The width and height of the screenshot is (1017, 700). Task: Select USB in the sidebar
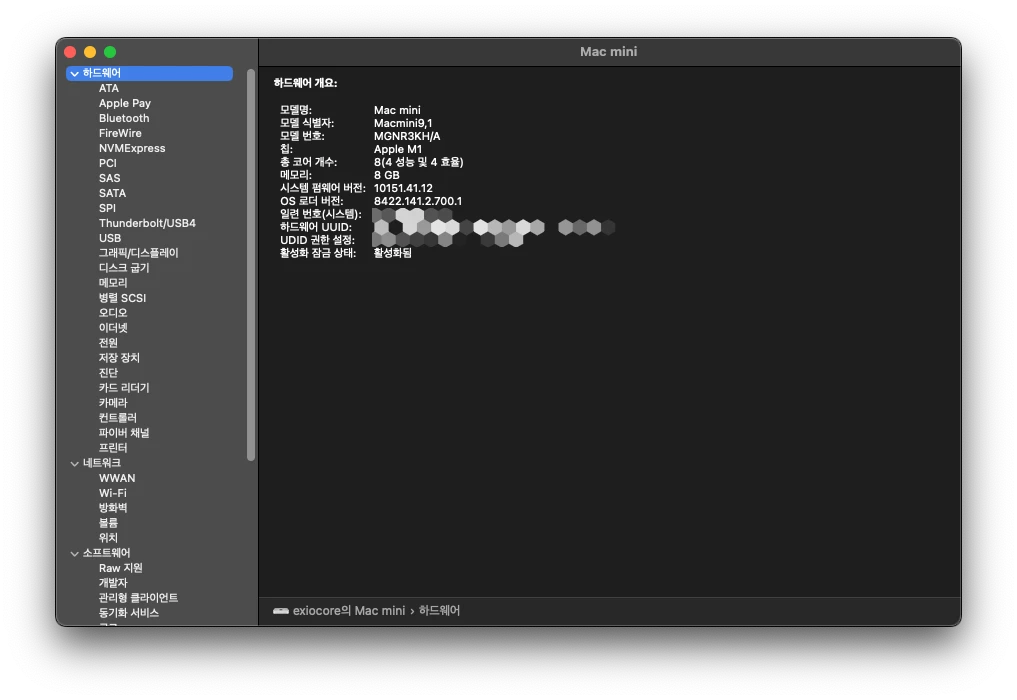click(110, 238)
